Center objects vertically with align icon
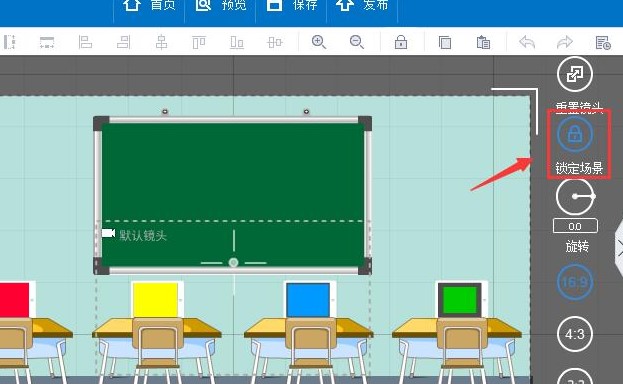Image resolution: width=623 pixels, height=392 pixels. click(275, 42)
